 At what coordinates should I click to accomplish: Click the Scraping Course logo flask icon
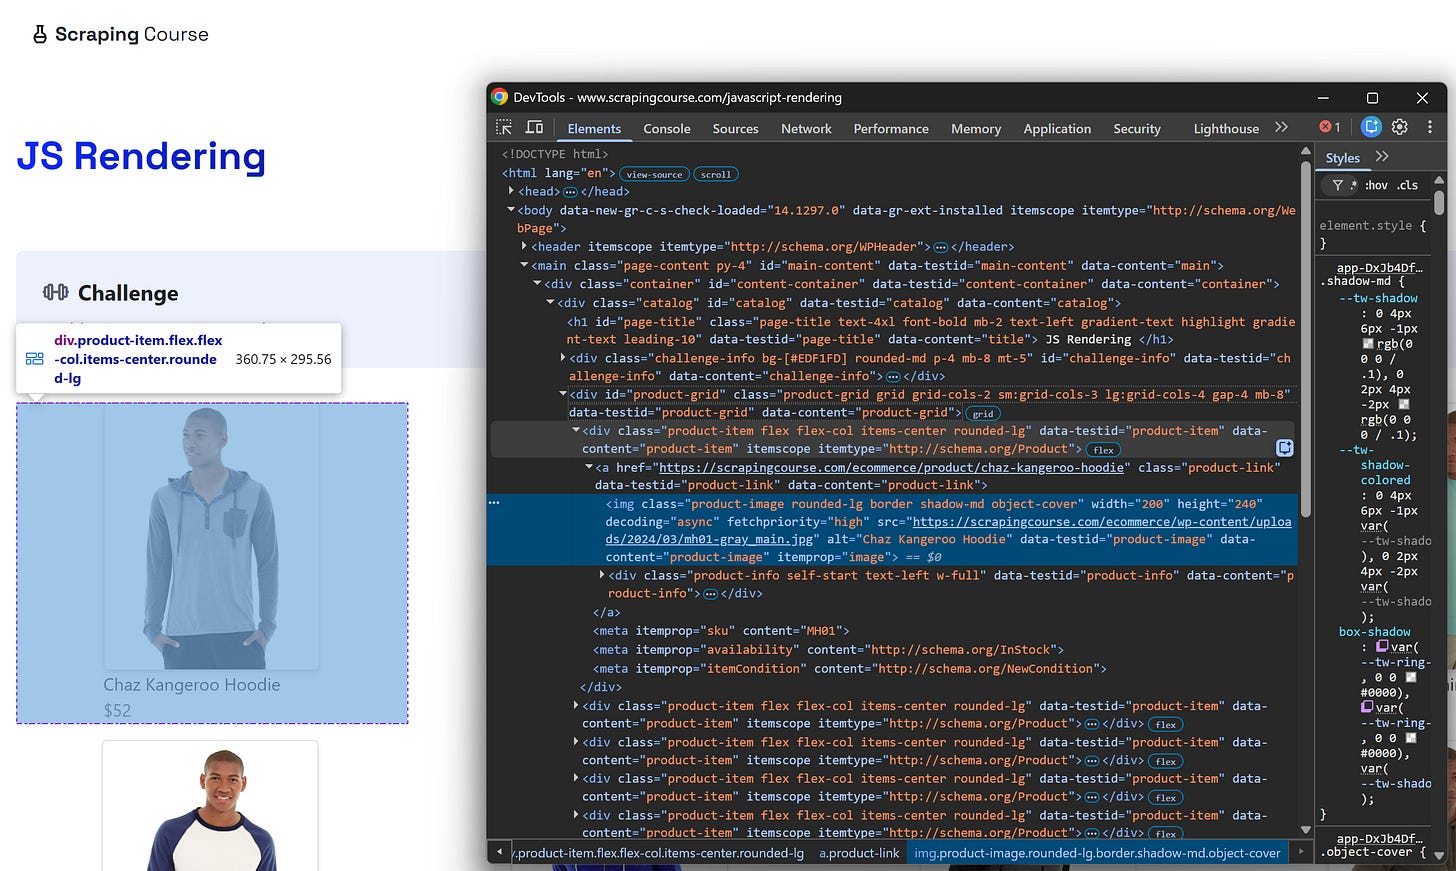pyautogui.click(x=40, y=35)
